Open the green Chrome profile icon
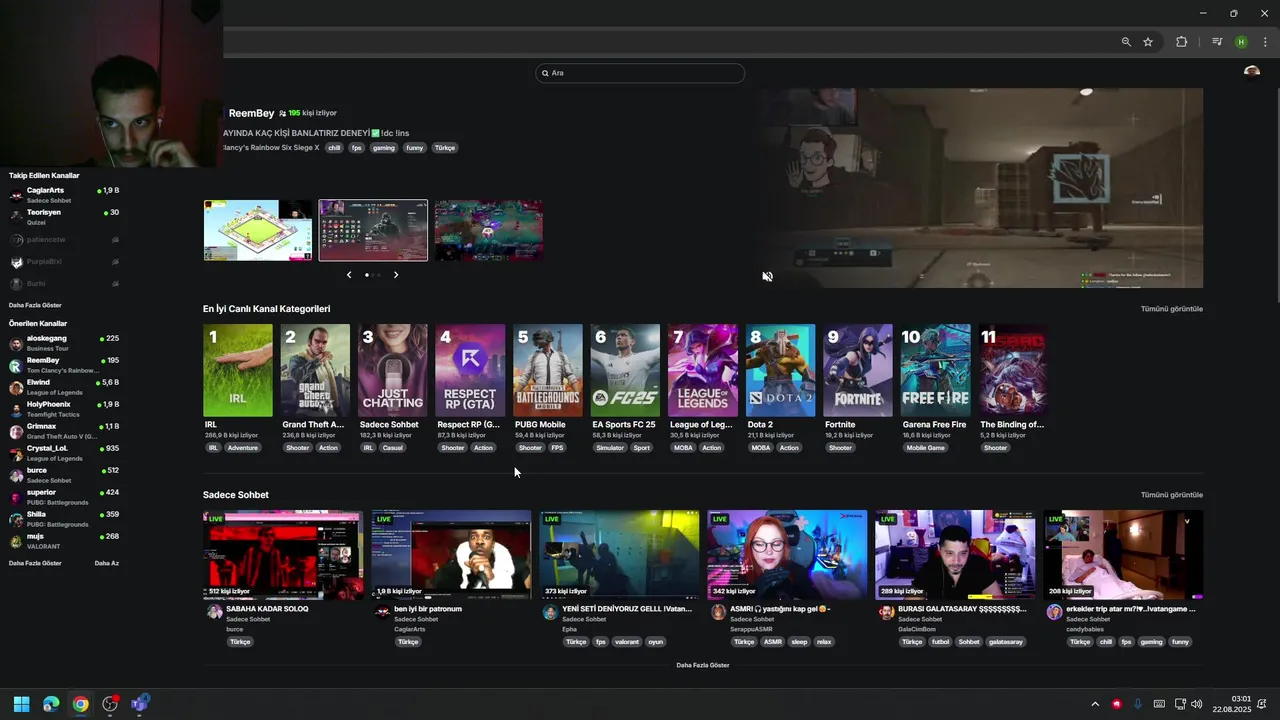The height and width of the screenshot is (720, 1280). pos(1241,42)
